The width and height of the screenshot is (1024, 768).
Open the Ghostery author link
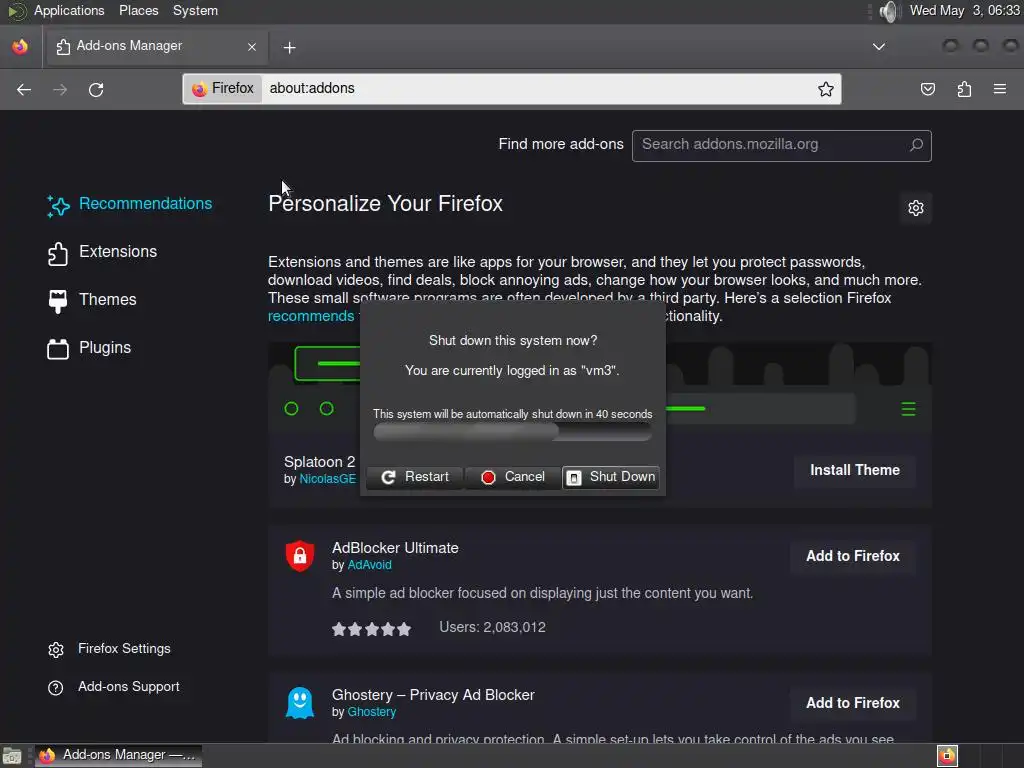(x=372, y=712)
